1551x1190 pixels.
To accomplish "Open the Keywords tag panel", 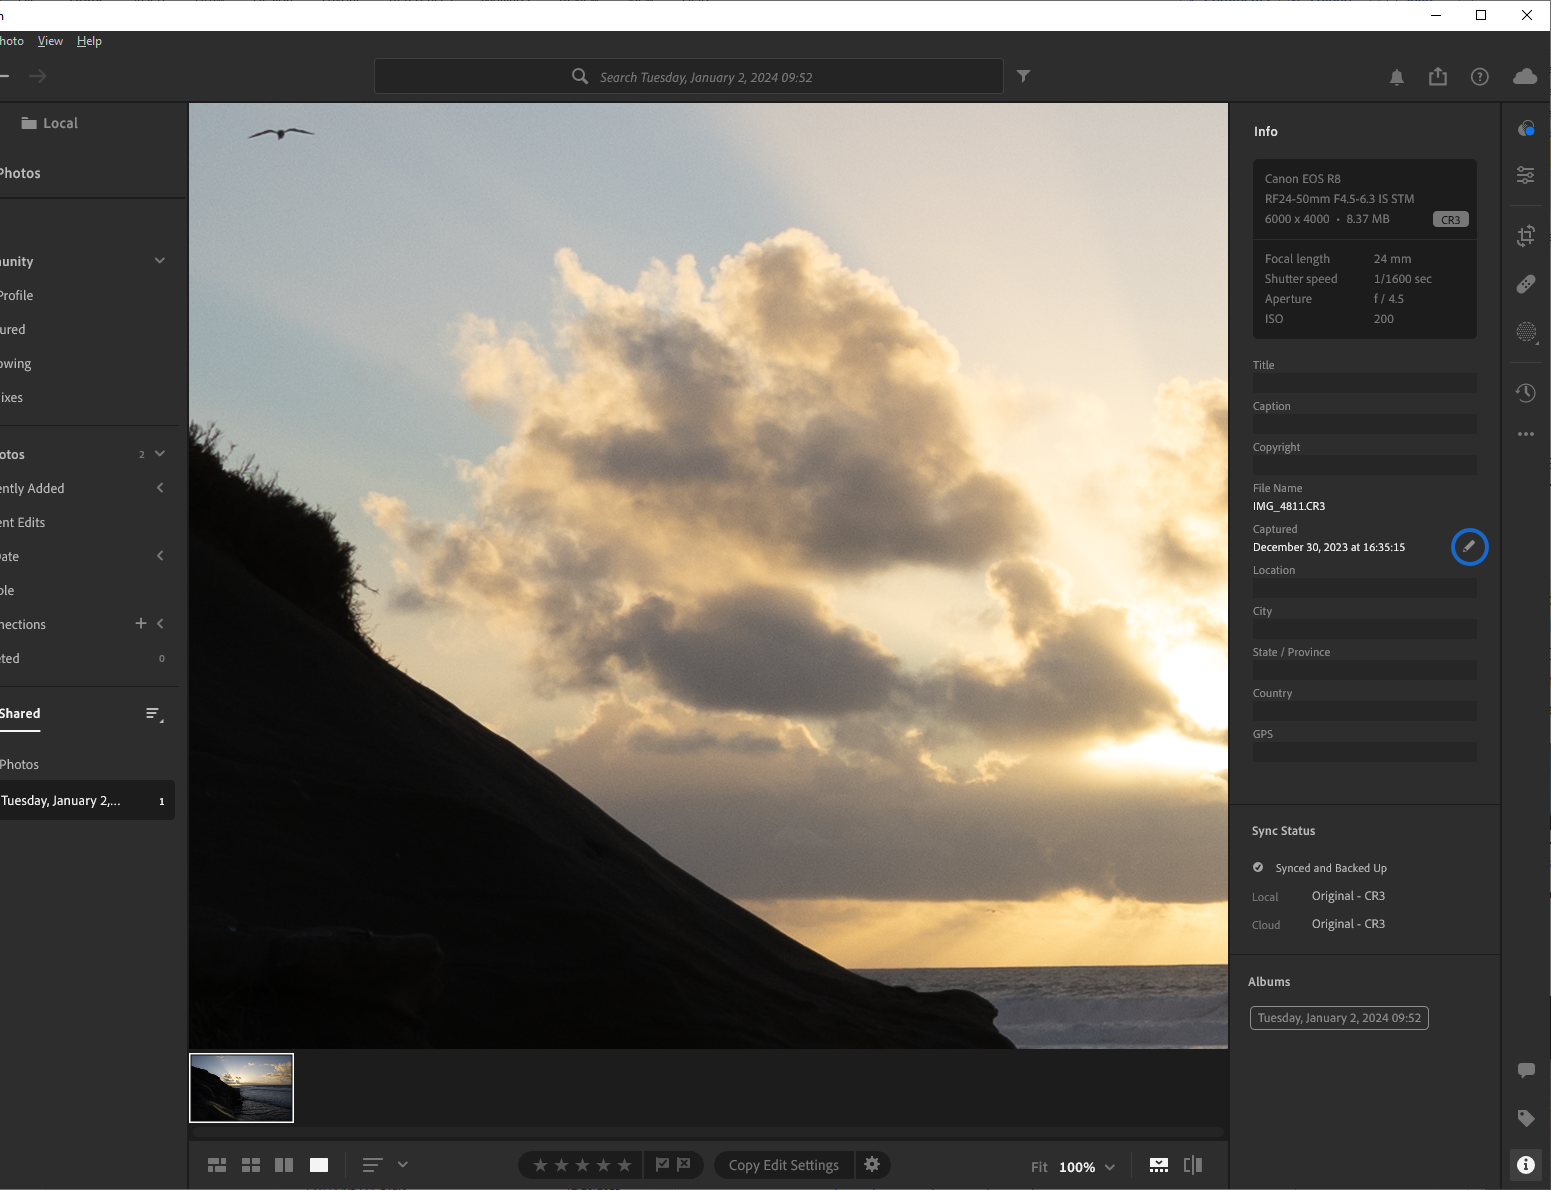I will pos(1526,1118).
